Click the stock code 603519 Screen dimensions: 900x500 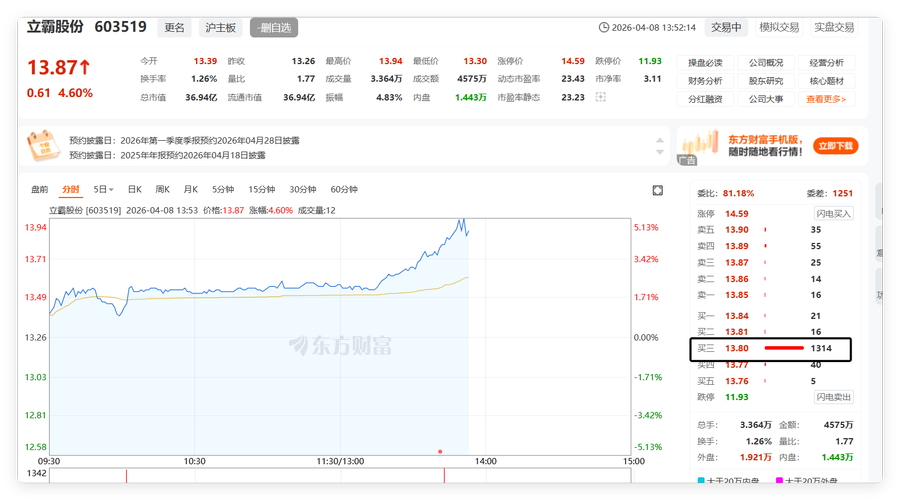point(121,27)
